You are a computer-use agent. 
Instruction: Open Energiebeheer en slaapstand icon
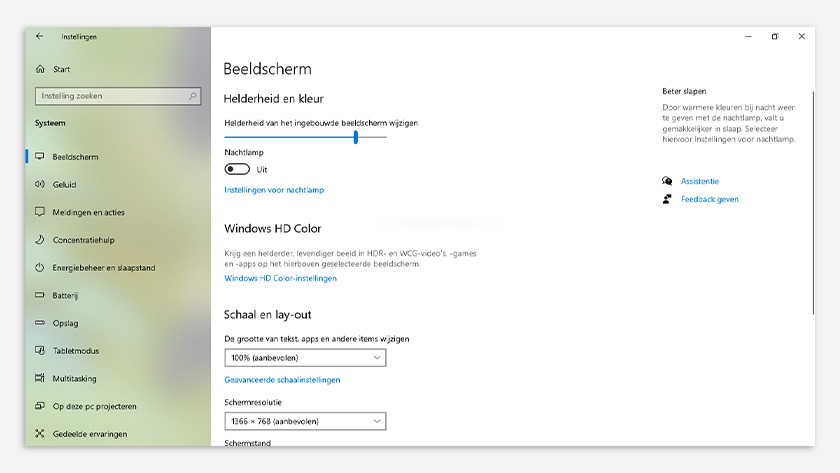pos(40,268)
